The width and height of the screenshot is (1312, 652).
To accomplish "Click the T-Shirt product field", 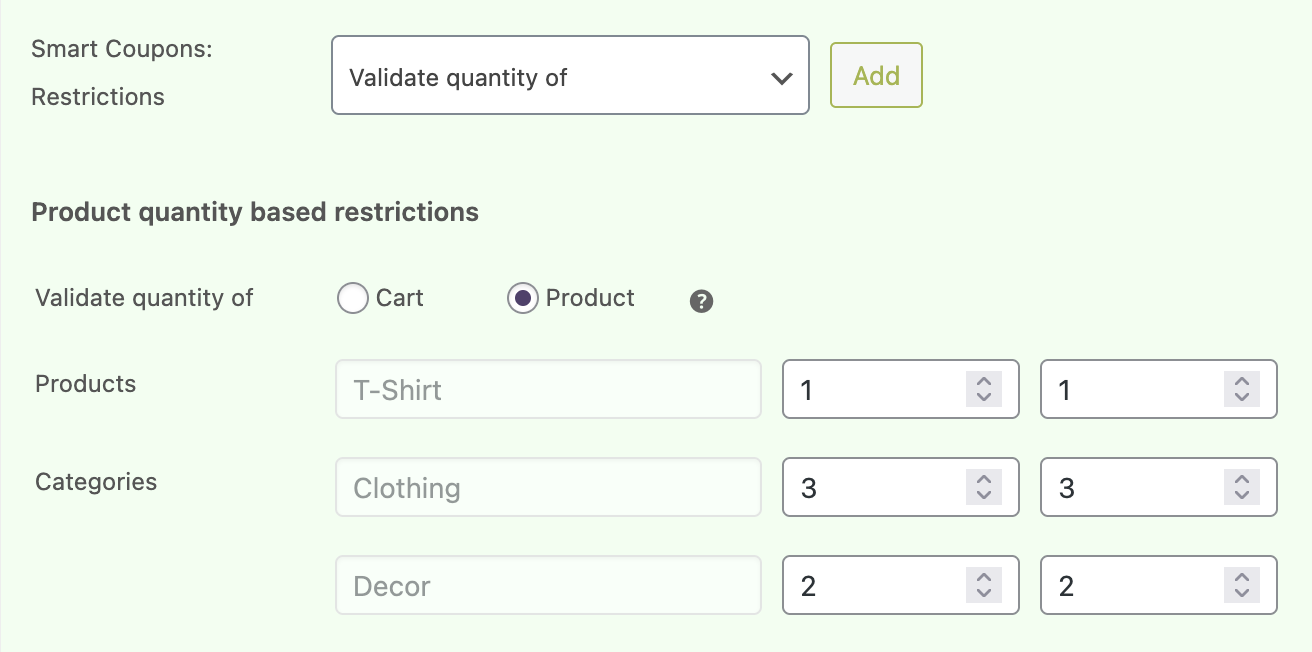I will pyautogui.click(x=548, y=390).
